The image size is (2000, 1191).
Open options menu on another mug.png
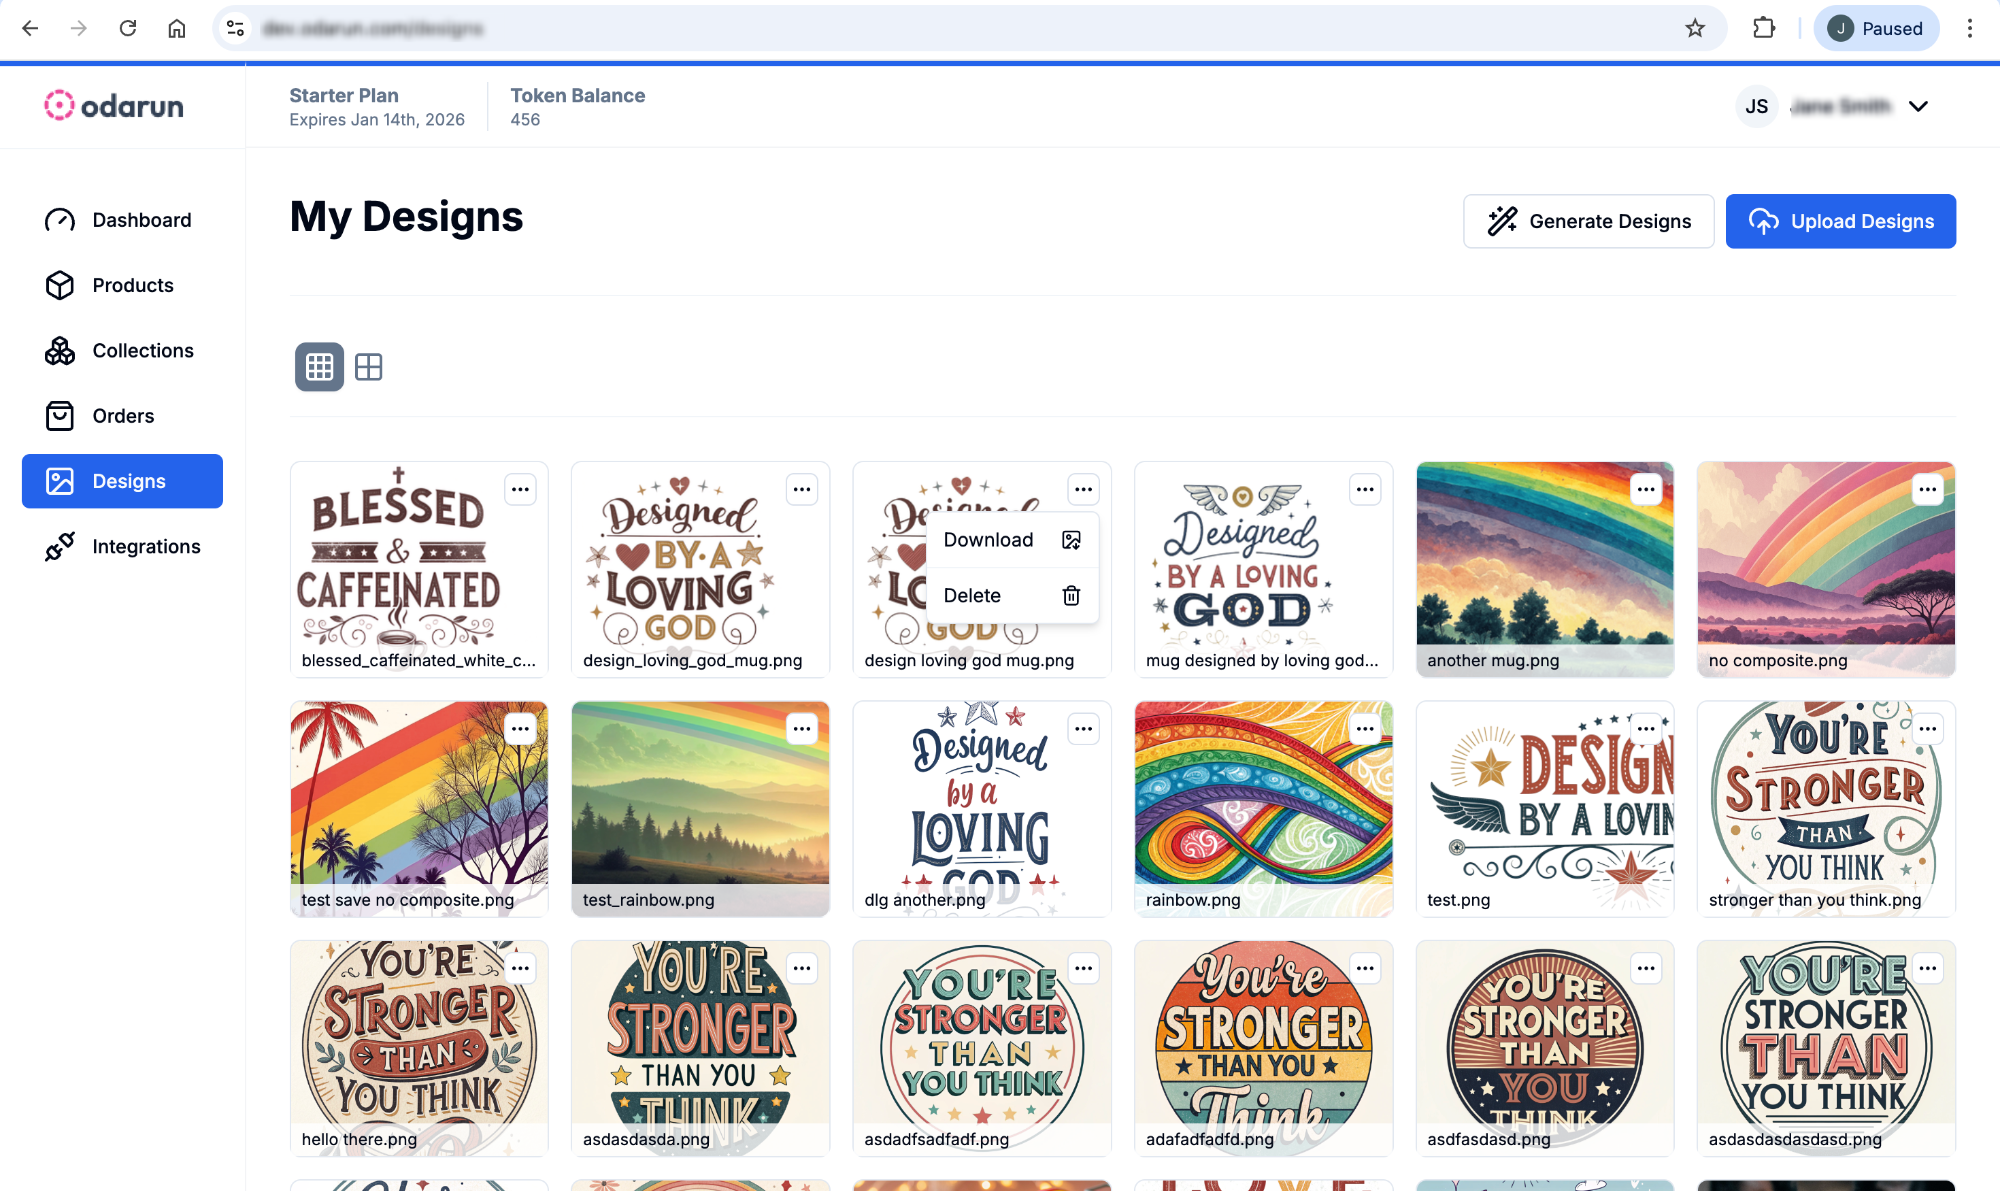(1646, 489)
